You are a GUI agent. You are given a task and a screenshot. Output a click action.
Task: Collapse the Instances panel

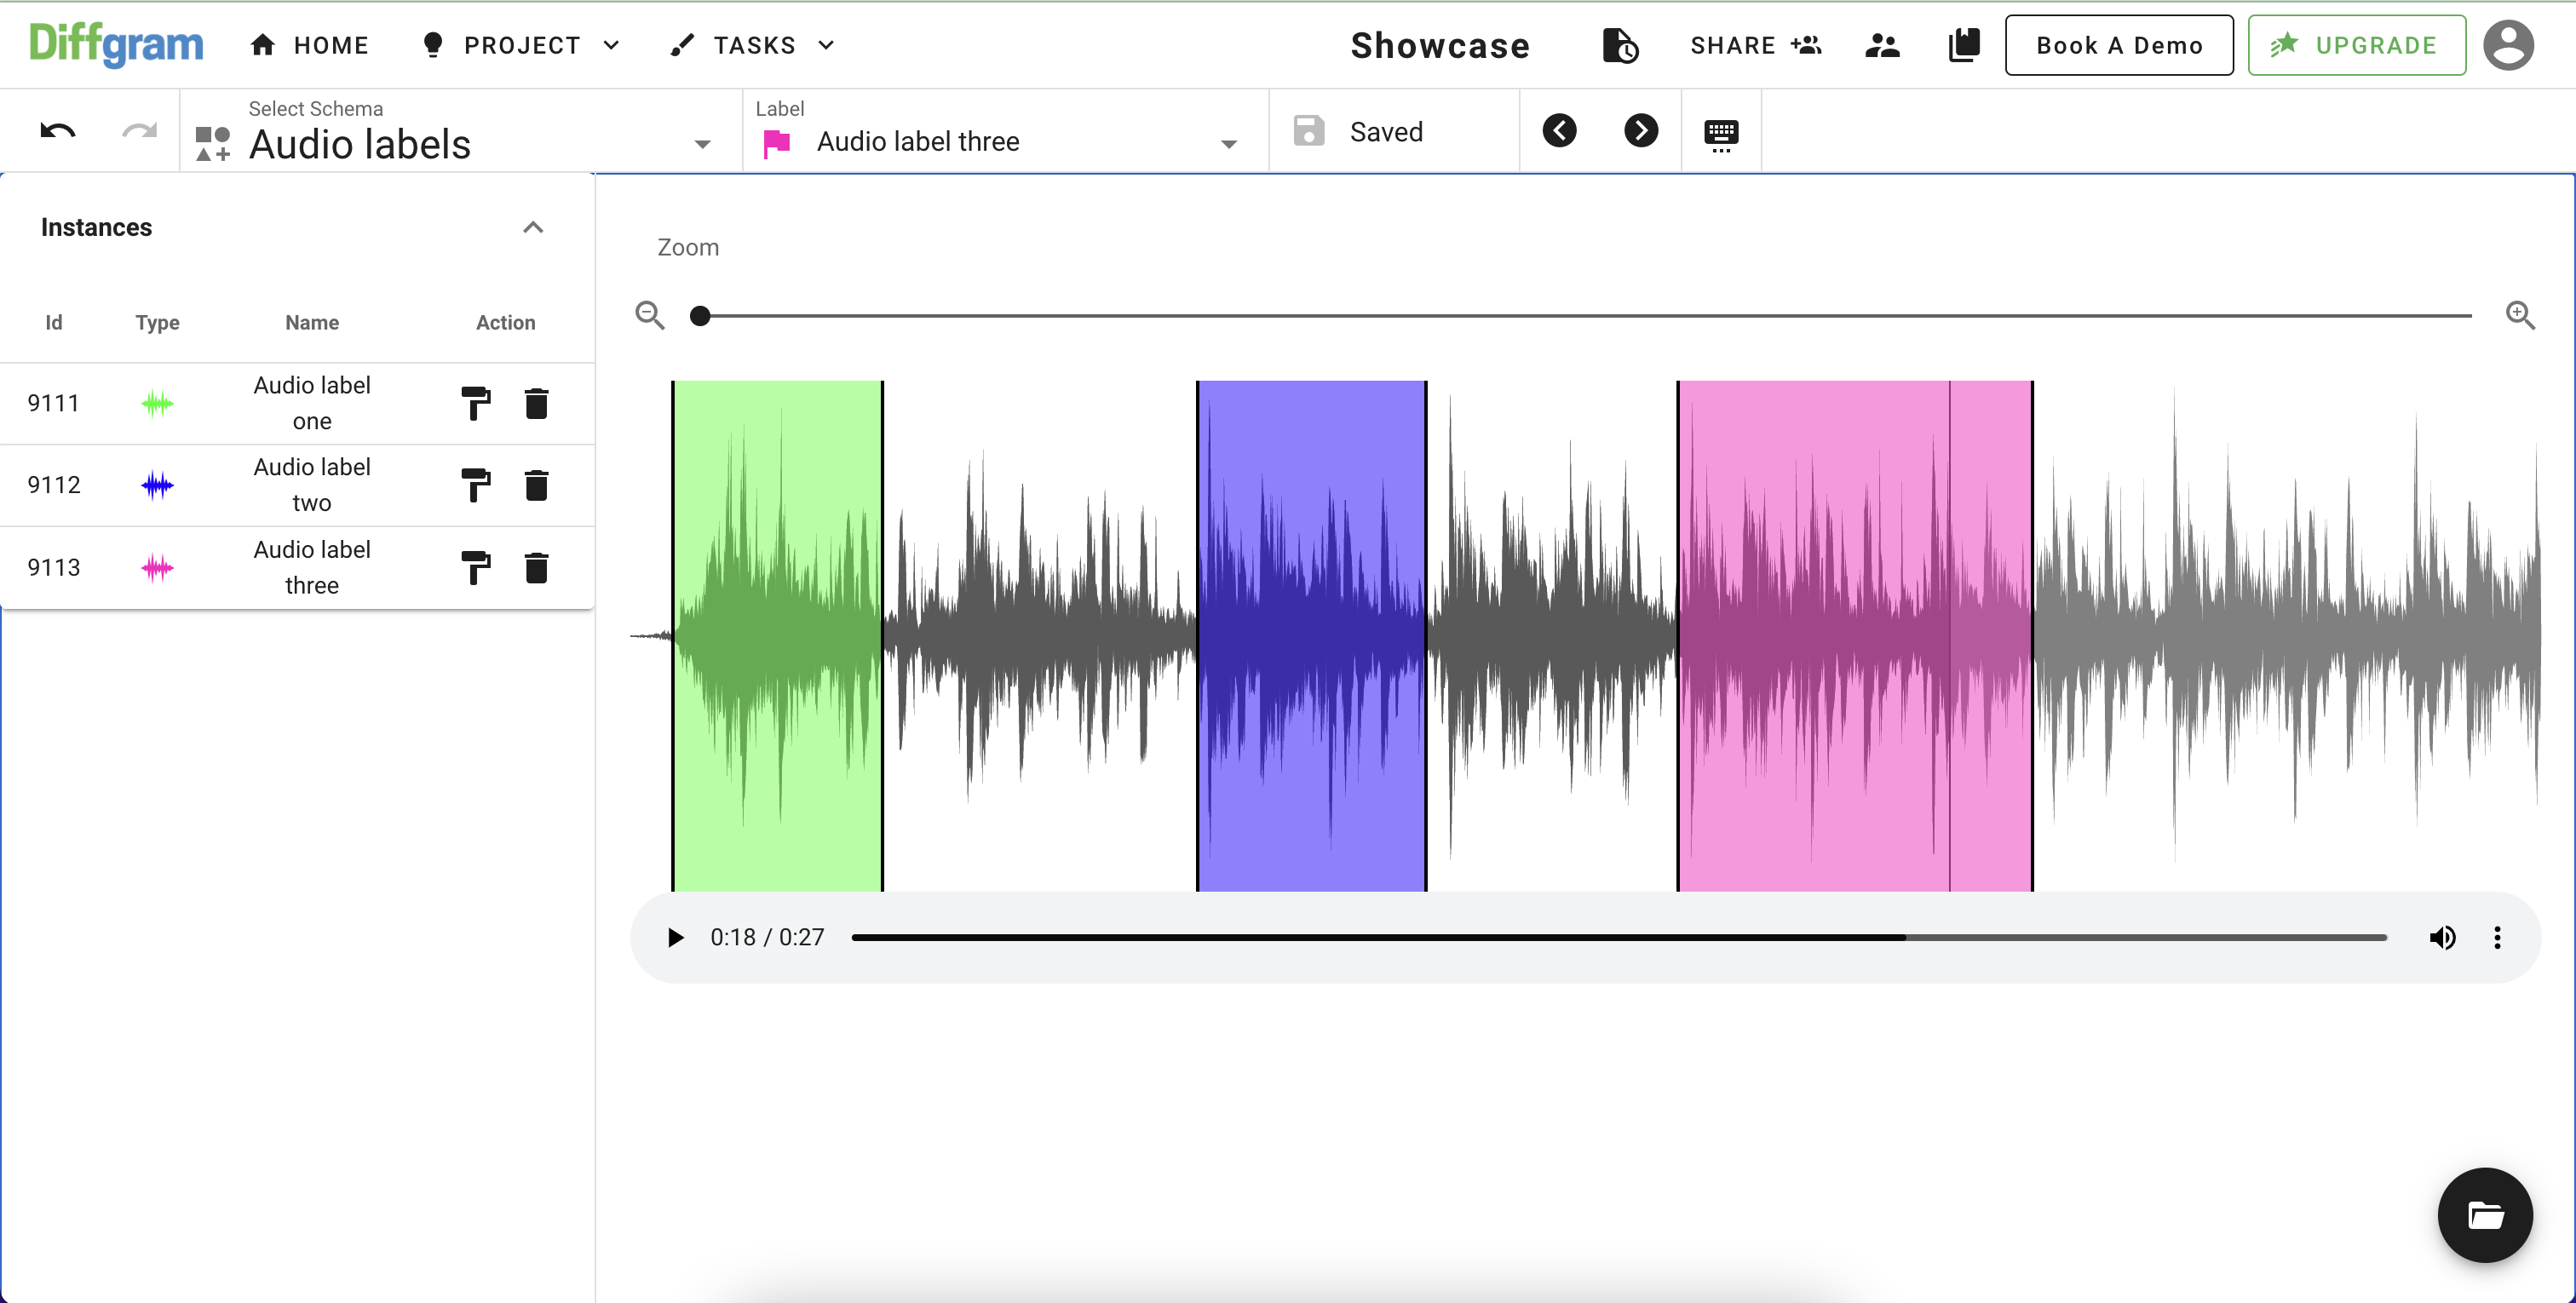point(533,226)
